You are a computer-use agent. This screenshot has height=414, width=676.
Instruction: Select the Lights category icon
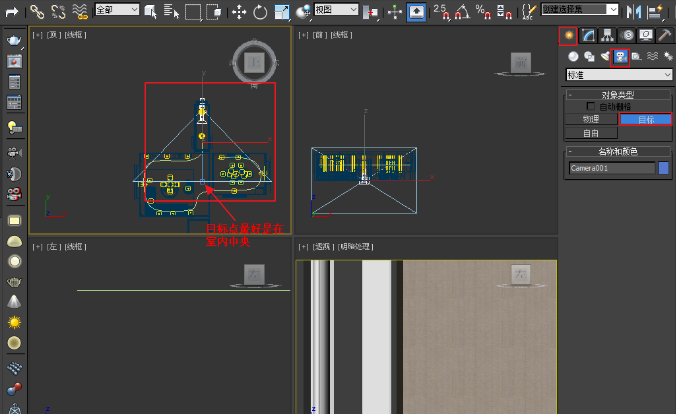tap(604, 56)
